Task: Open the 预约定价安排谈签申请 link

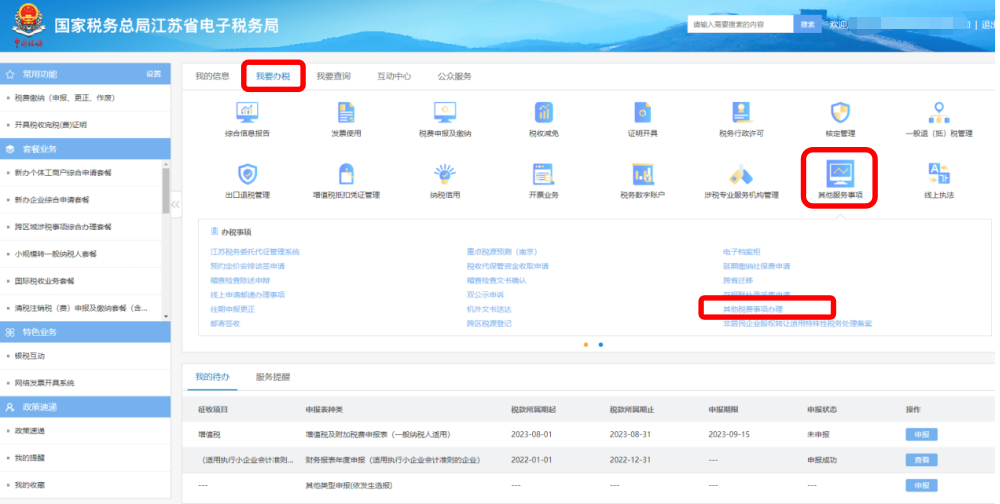Action: (247, 266)
